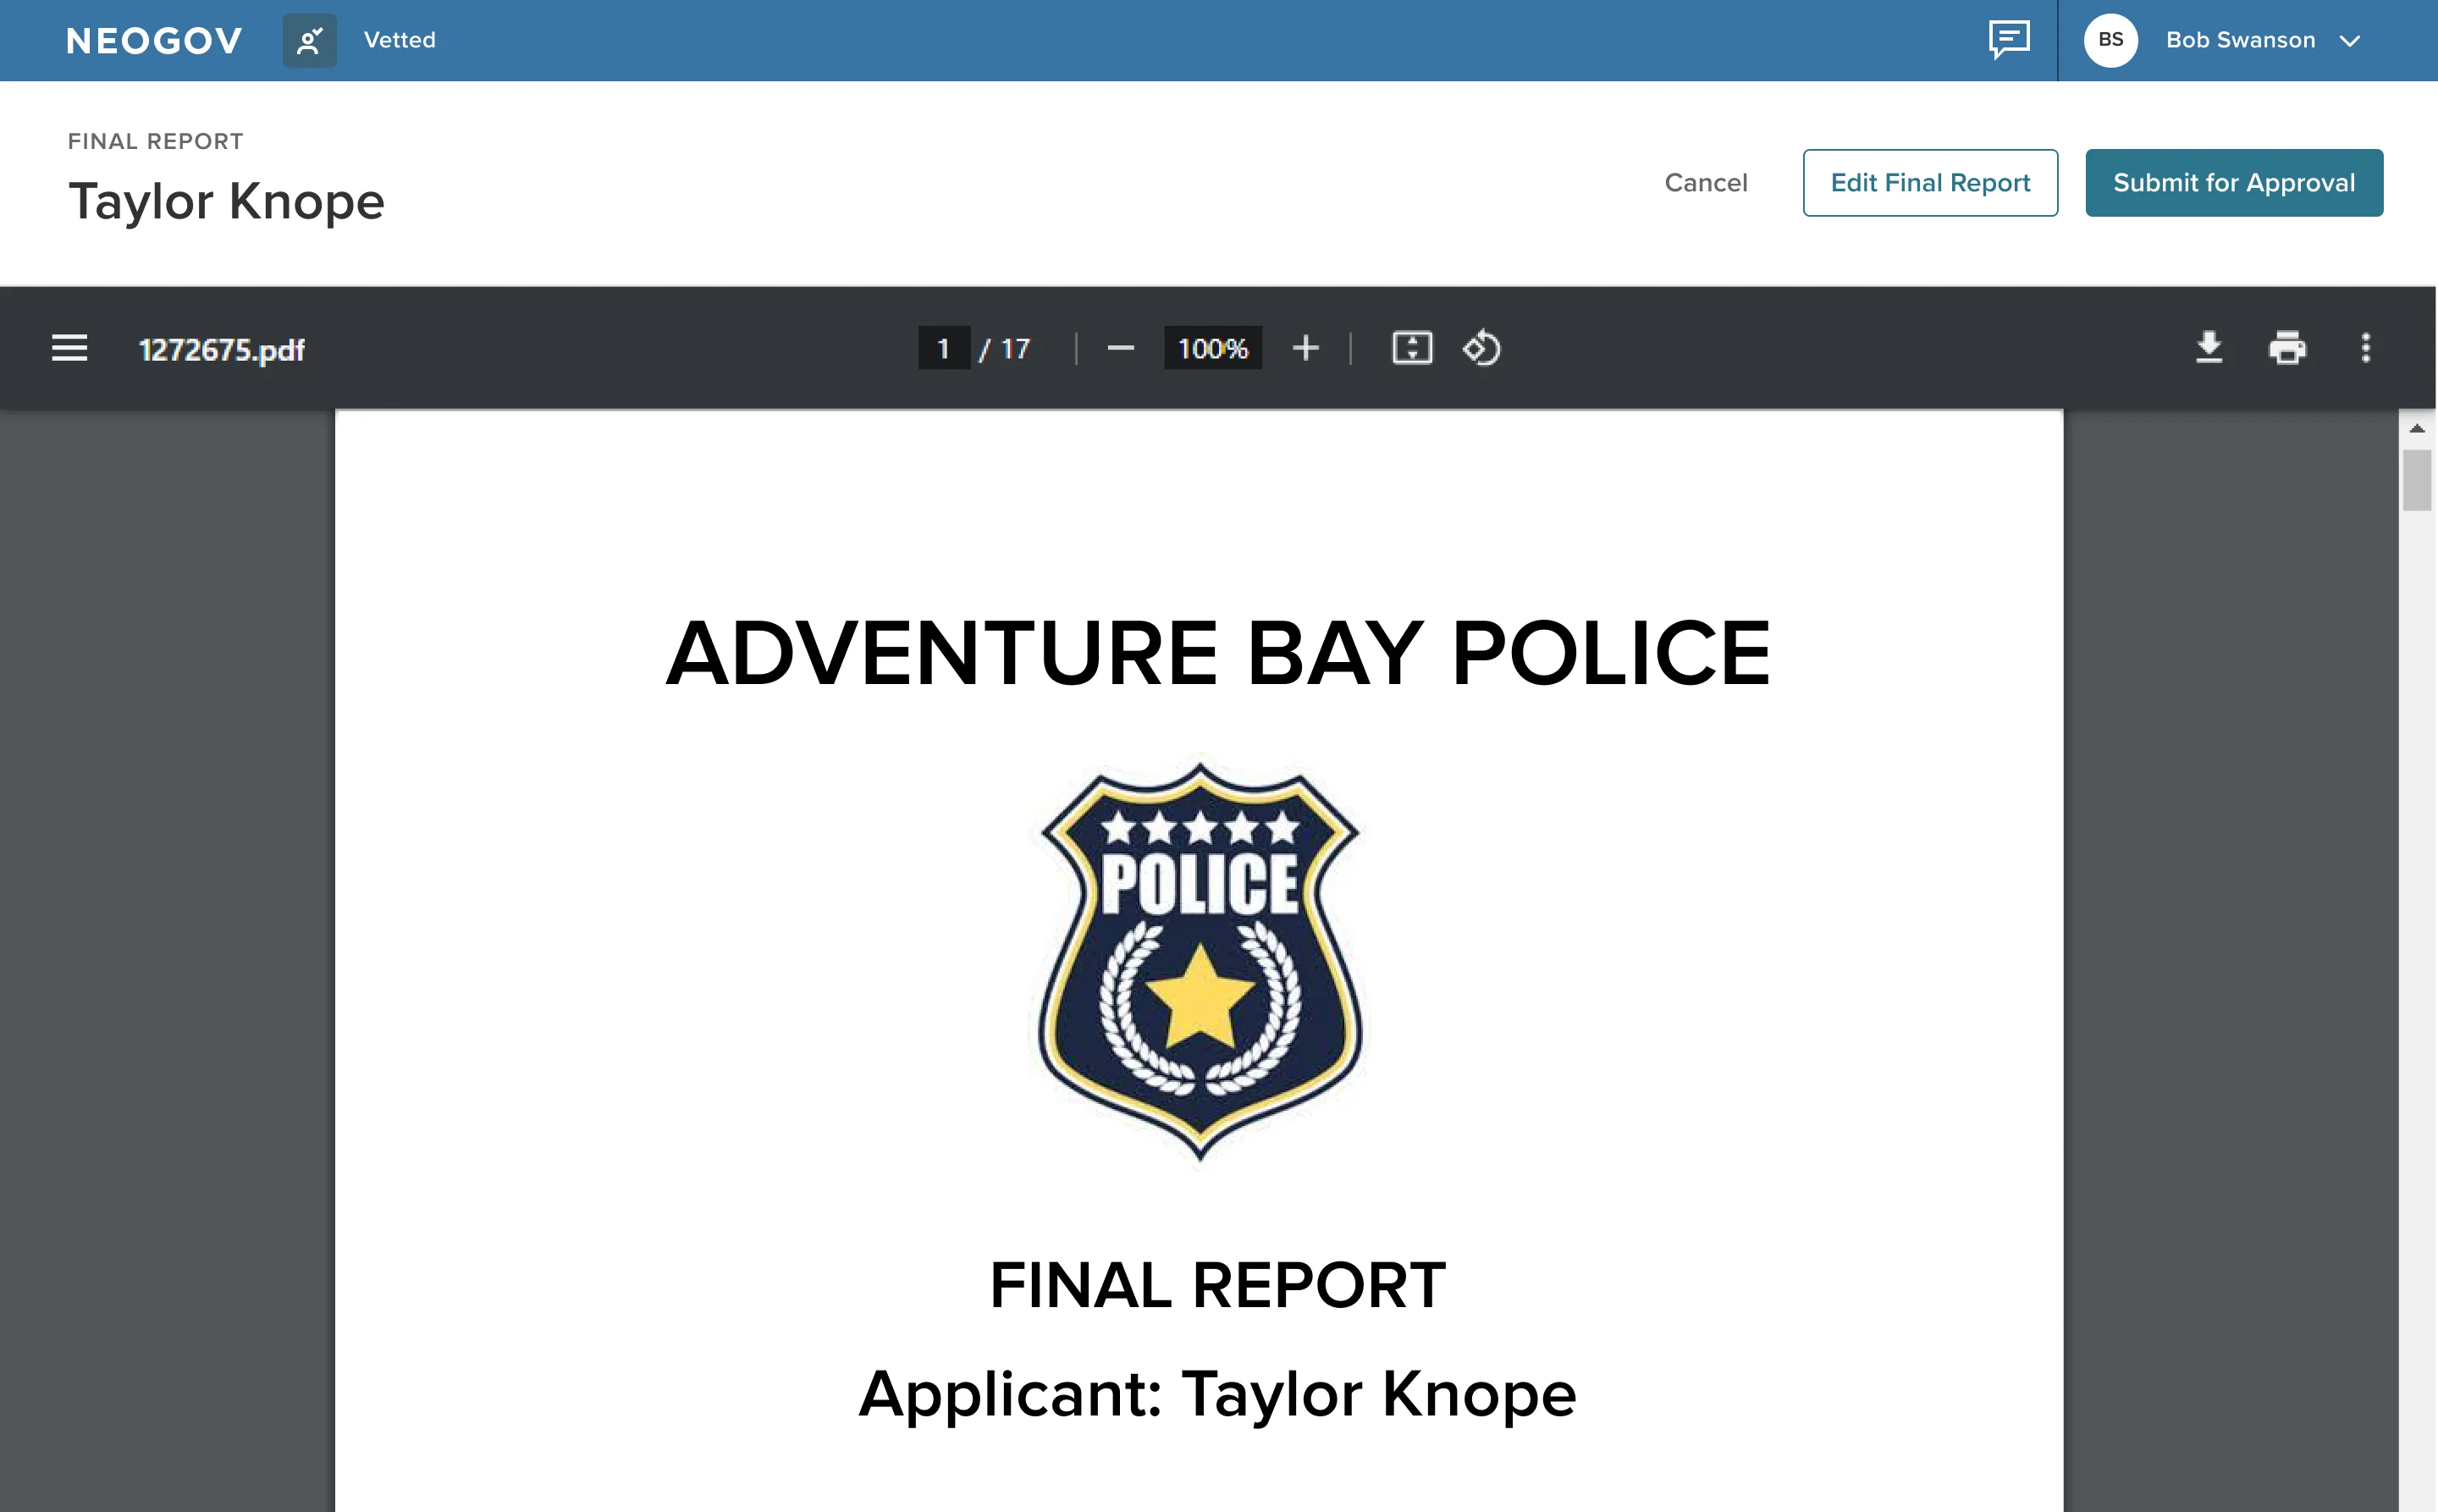Click the Taylor Knope page title
The image size is (2438, 1512).
click(x=226, y=202)
